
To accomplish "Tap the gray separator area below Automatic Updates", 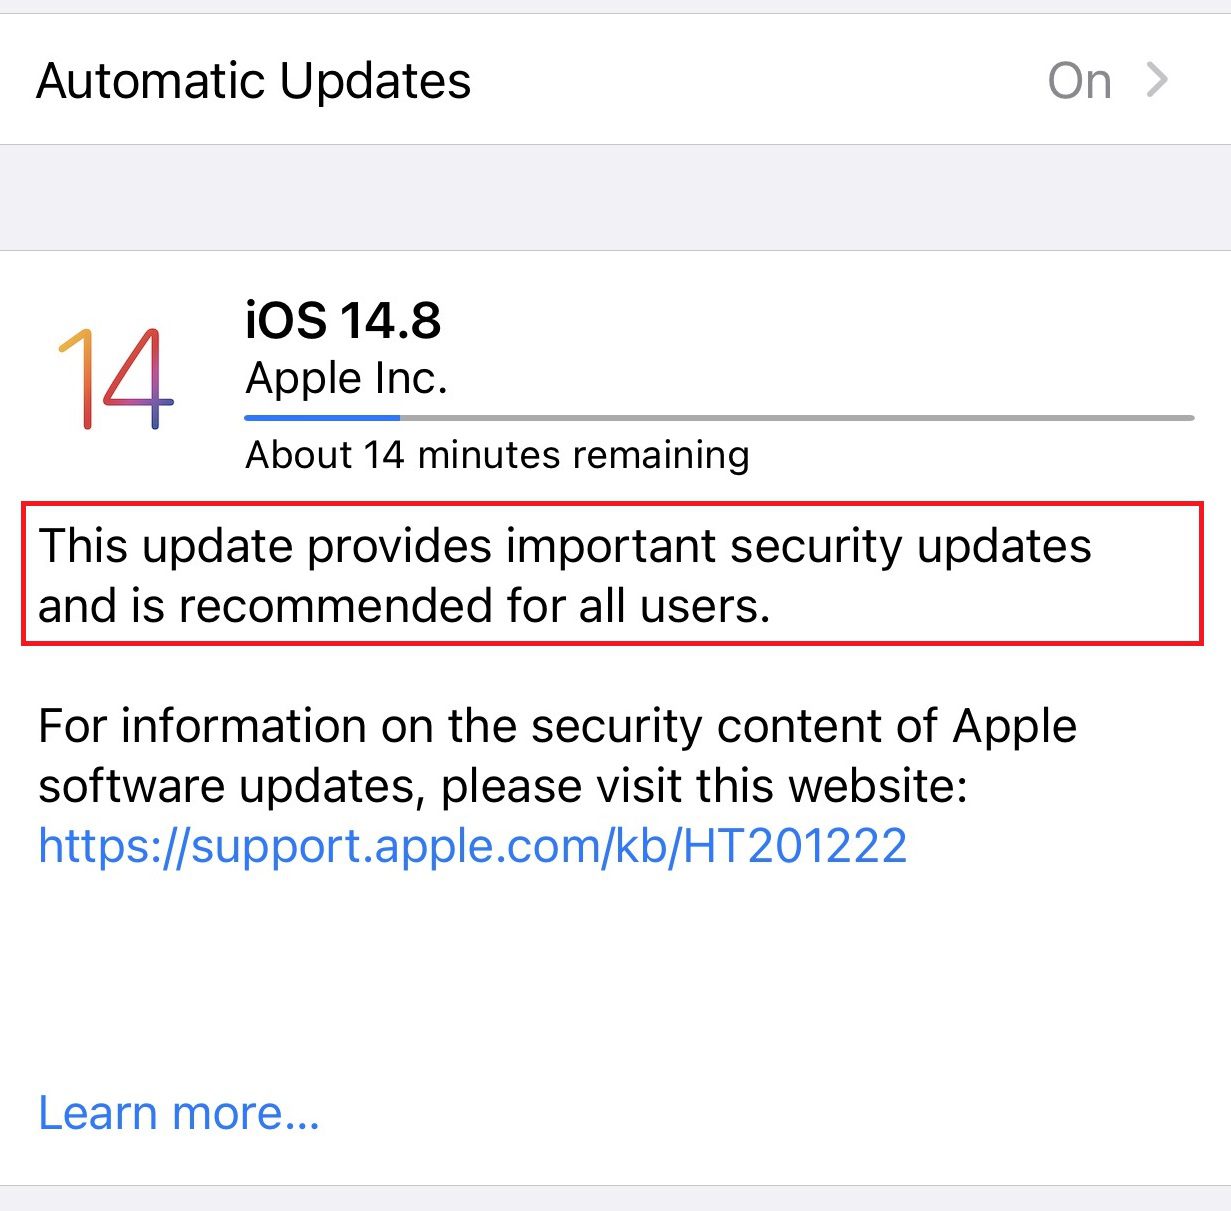I will click(615, 198).
